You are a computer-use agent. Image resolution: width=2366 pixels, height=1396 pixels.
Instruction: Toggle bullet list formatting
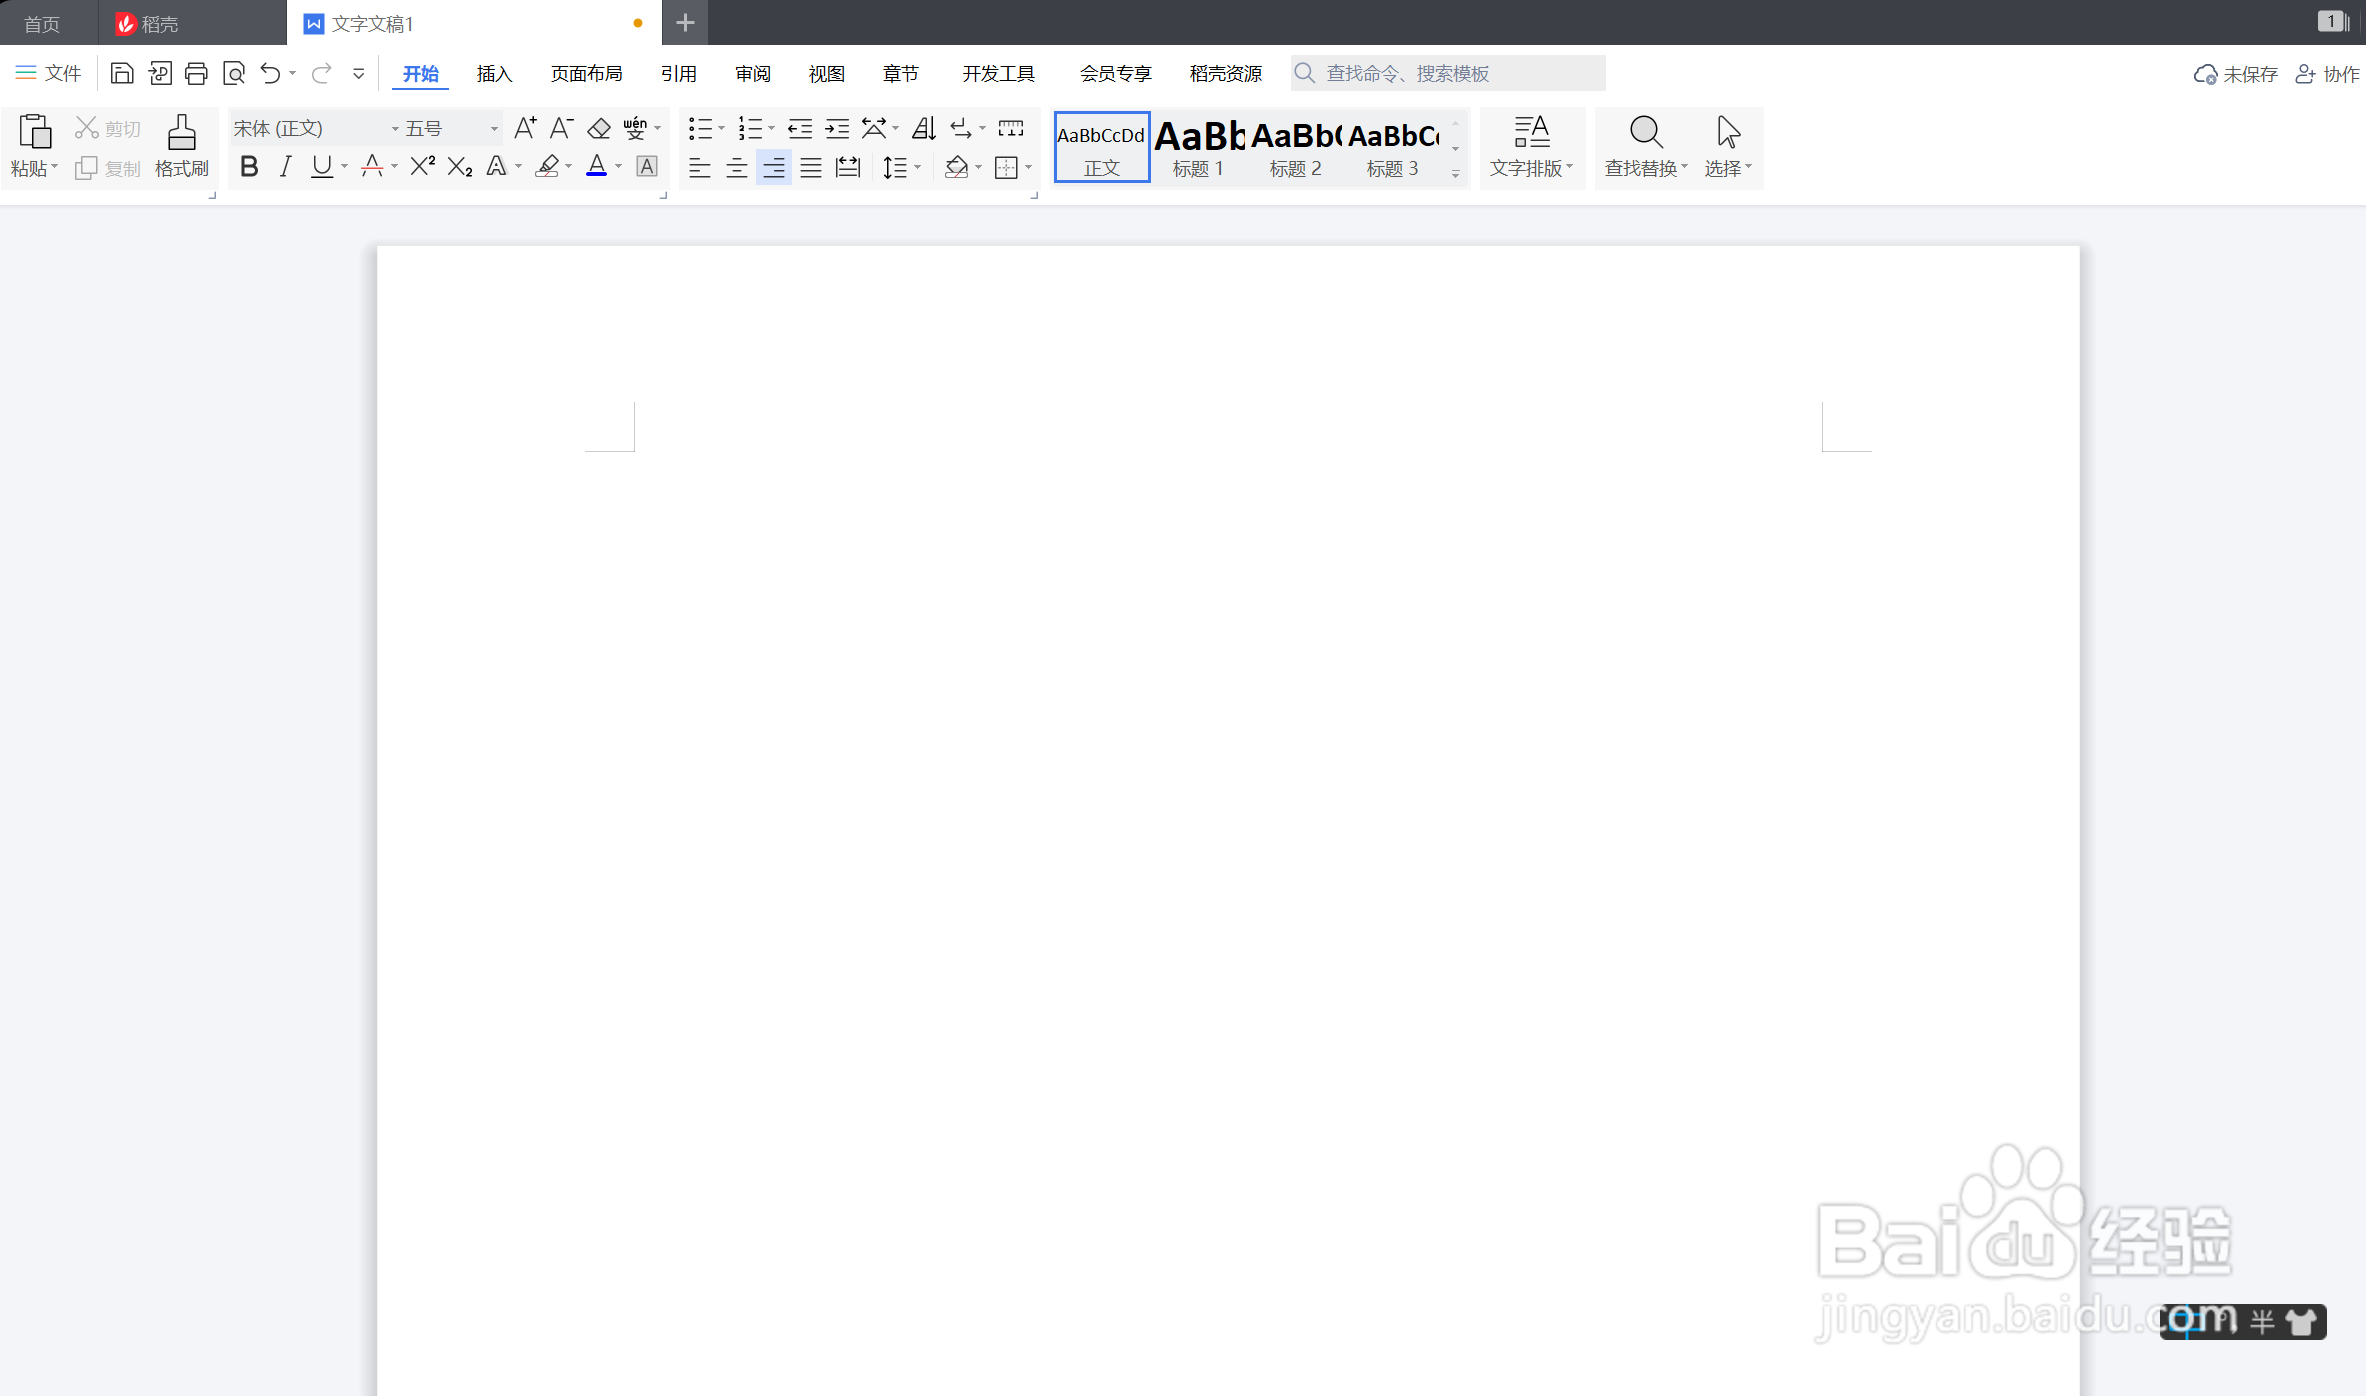tap(700, 128)
